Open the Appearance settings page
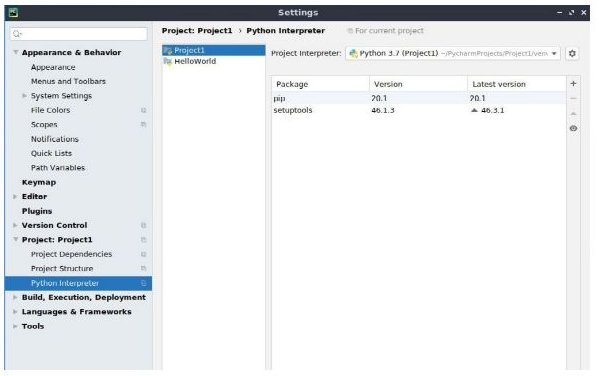The height and width of the screenshot is (376, 599). pos(53,67)
